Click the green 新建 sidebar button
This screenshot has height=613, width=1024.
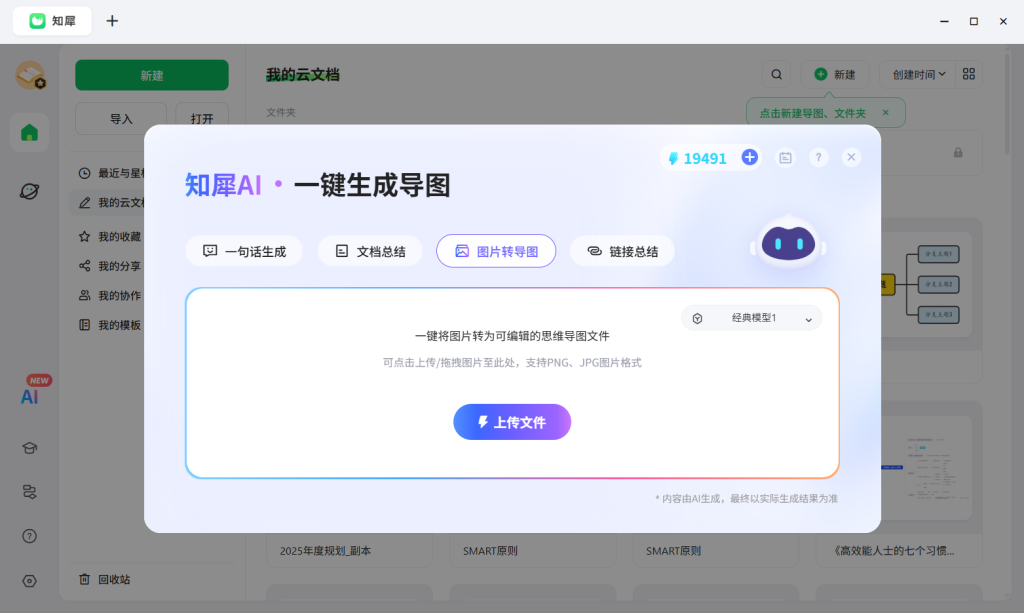[152, 75]
